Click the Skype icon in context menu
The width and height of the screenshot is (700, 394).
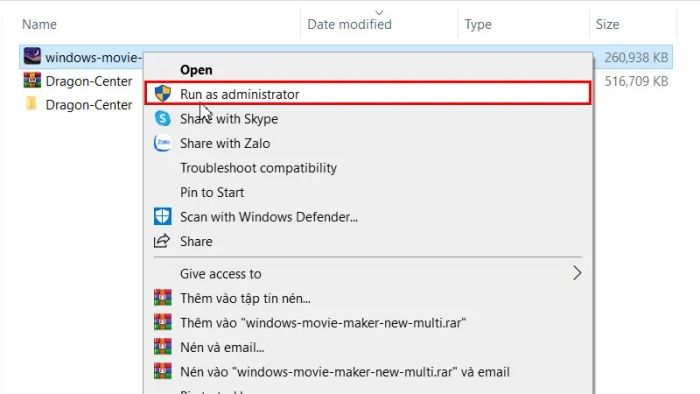click(162, 118)
